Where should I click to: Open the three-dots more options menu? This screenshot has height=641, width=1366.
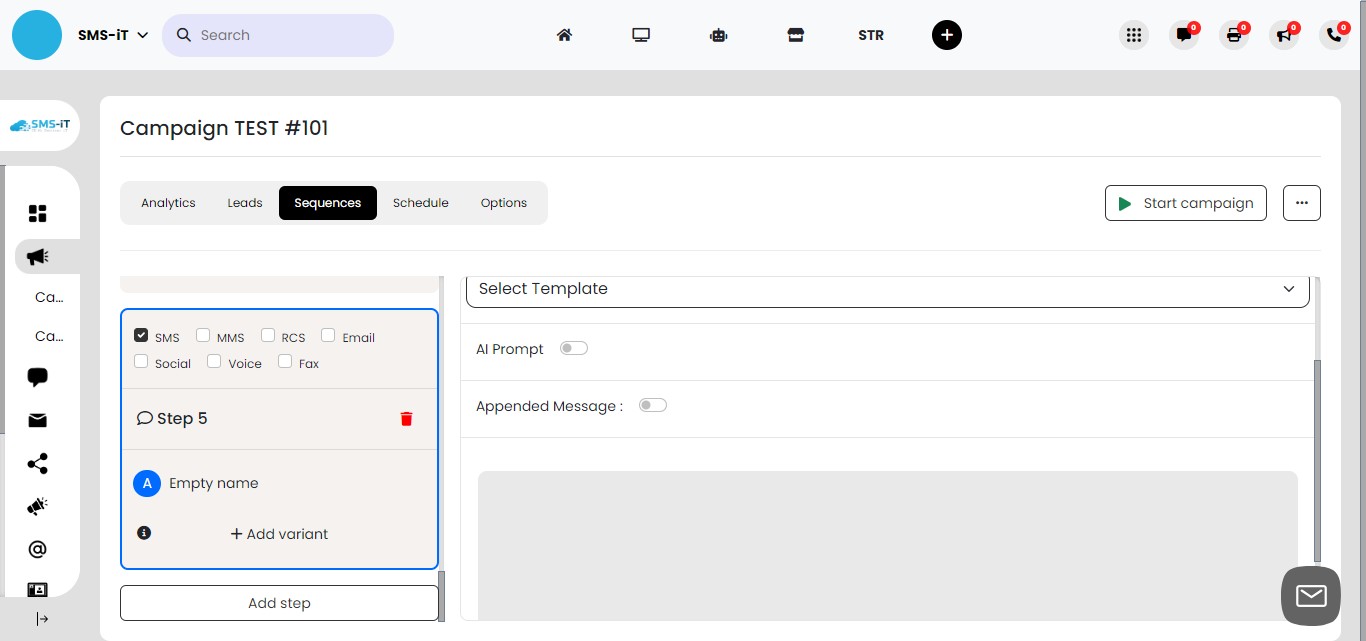1302,203
